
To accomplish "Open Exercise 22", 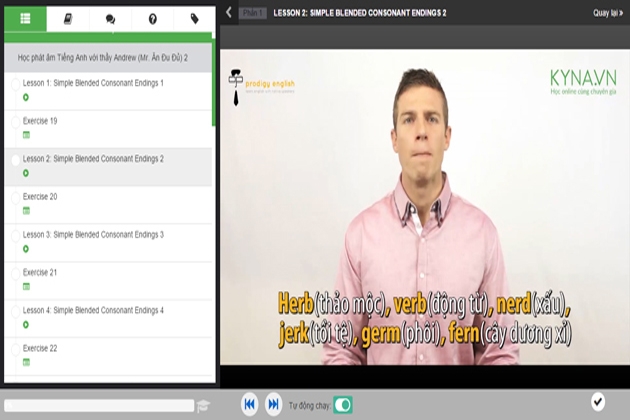I will (x=40, y=348).
